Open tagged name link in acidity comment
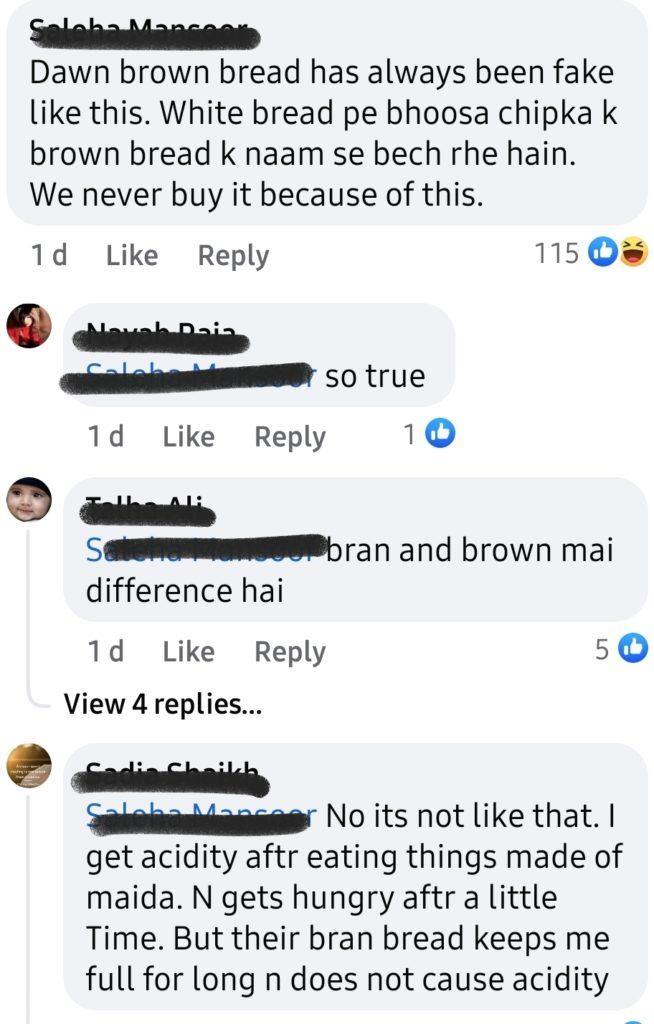654x1024 pixels. (x=201, y=816)
